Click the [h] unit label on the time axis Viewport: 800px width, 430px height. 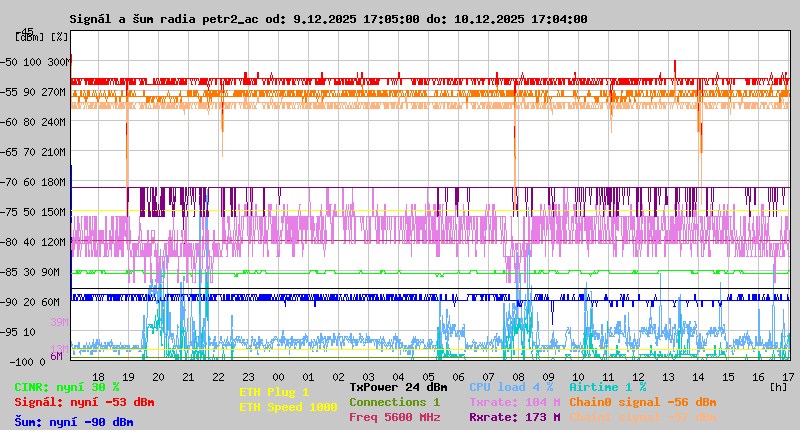(778, 386)
